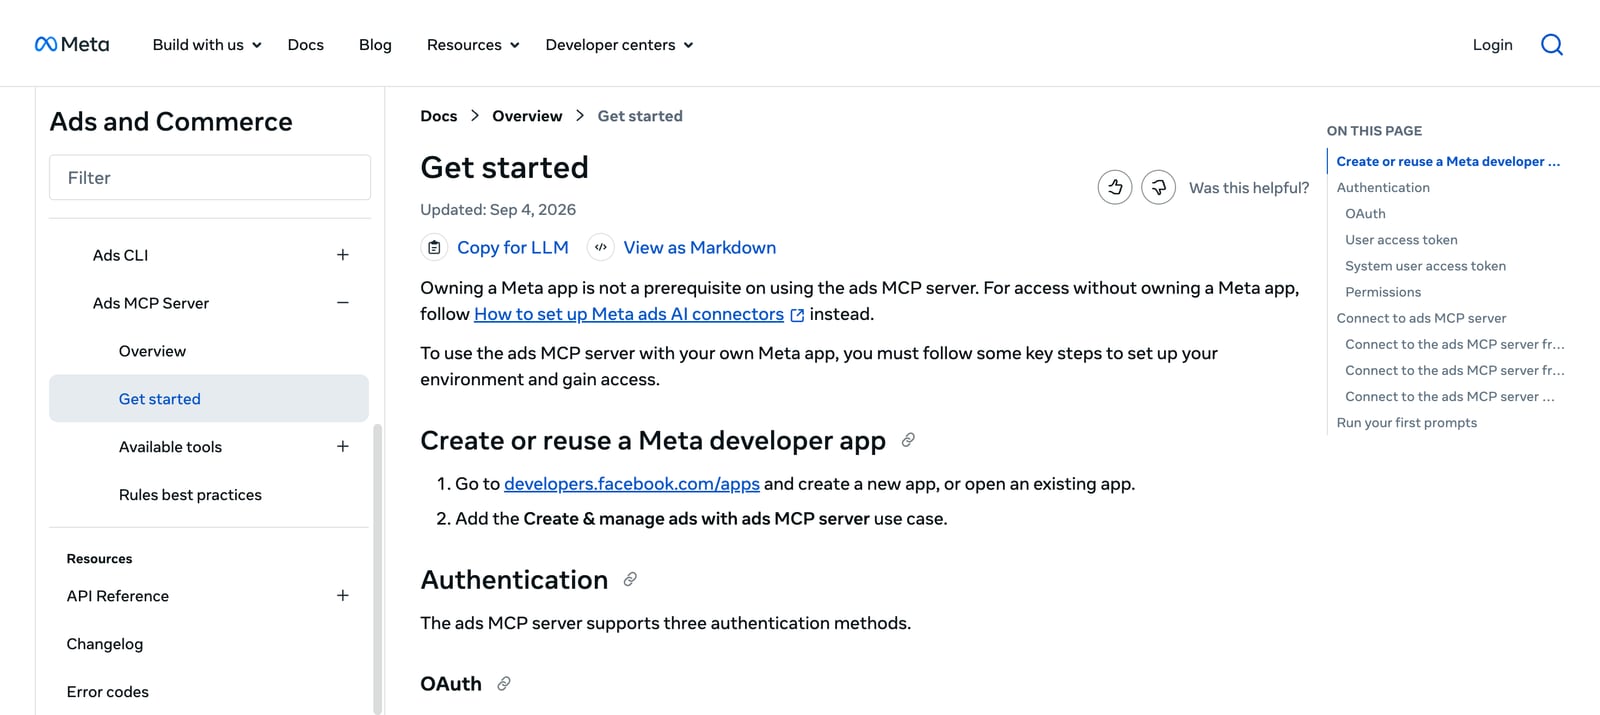Expand the API Reference section
The image size is (1600, 715).
pos(343,596)
